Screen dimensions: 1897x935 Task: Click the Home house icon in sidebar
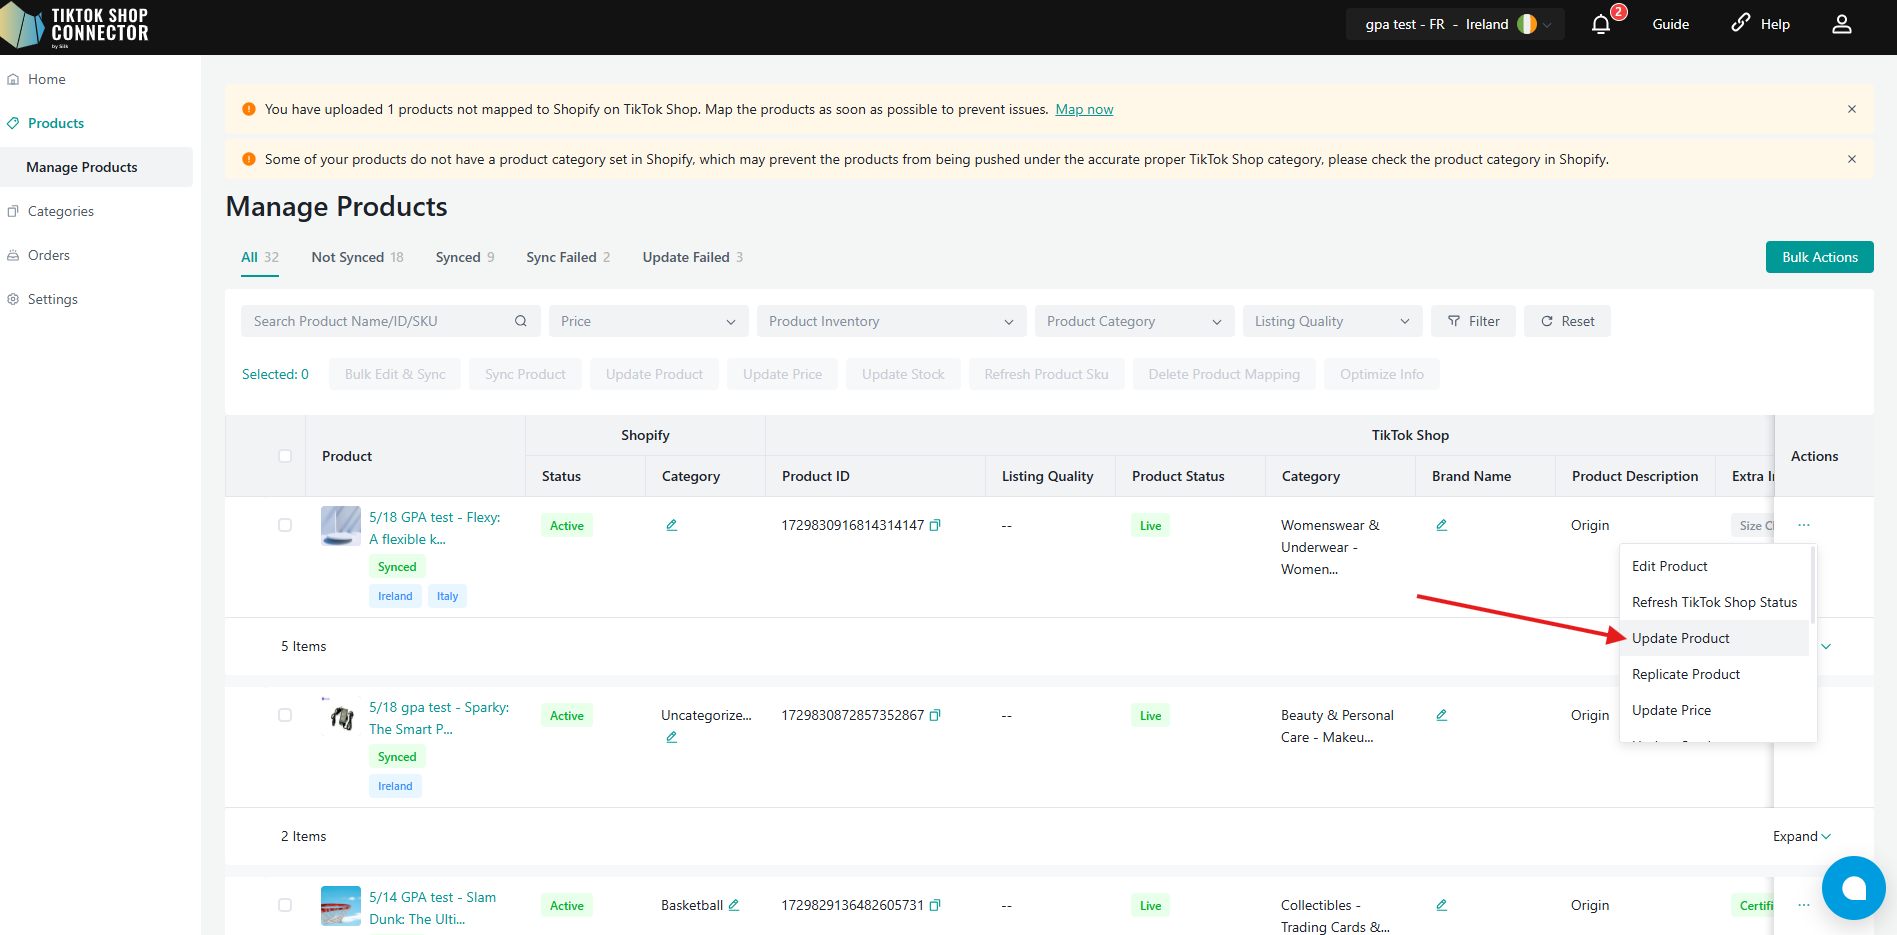click(x=13, y=79)
